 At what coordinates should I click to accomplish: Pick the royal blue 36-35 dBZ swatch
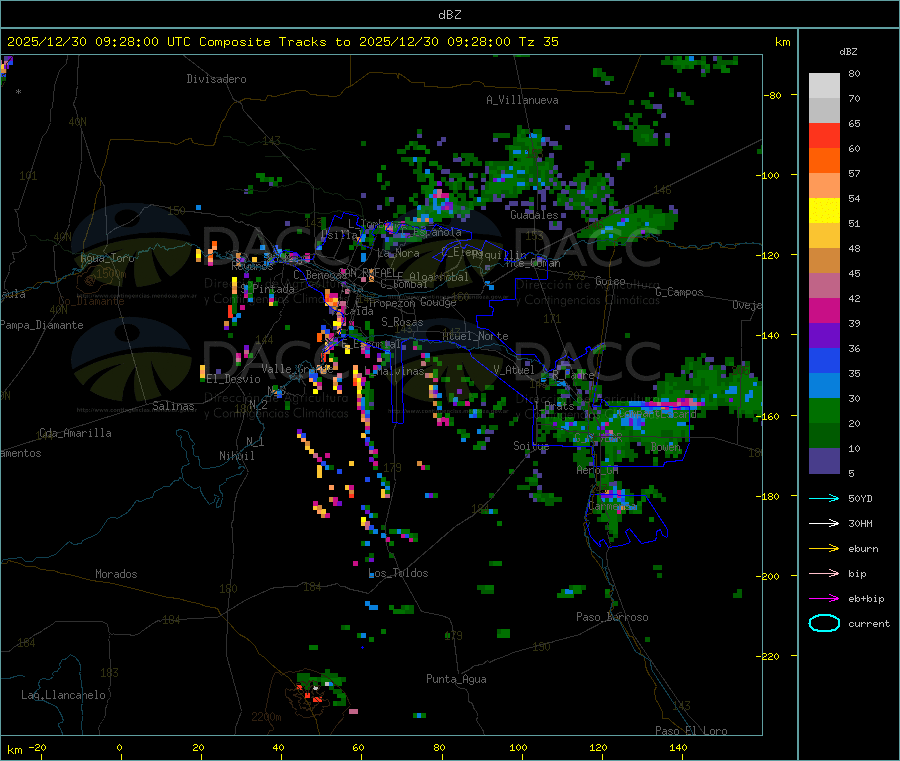824,360
